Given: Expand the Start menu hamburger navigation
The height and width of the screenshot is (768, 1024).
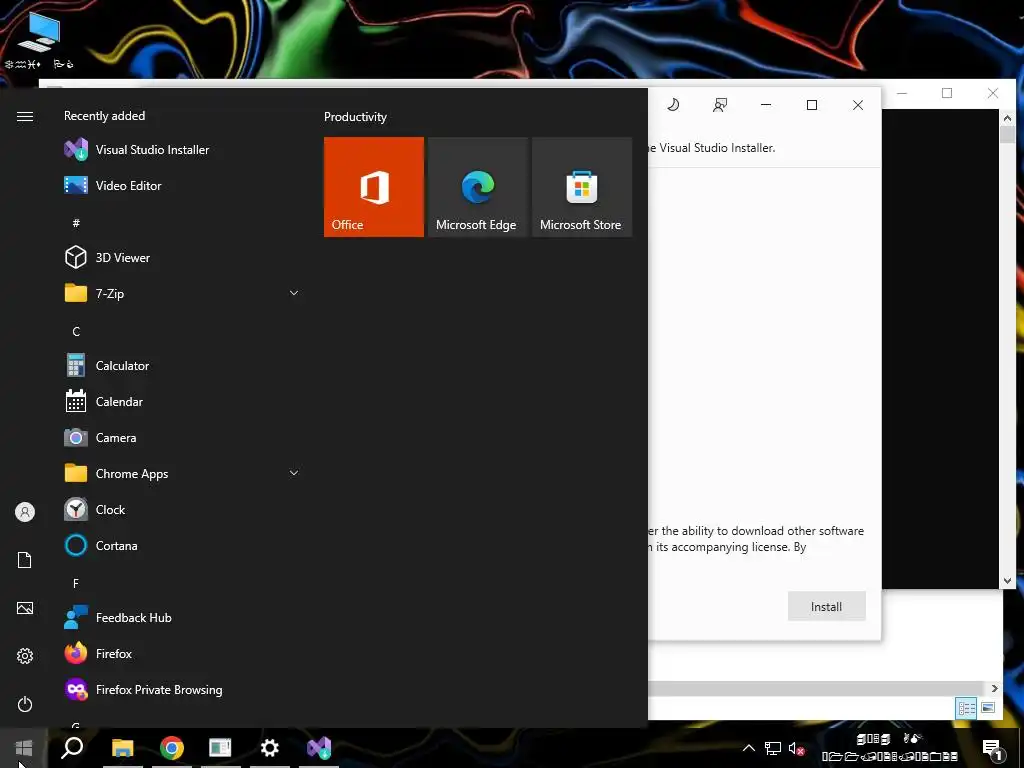Looking at the screenshot, I should (x=25, y=116).
